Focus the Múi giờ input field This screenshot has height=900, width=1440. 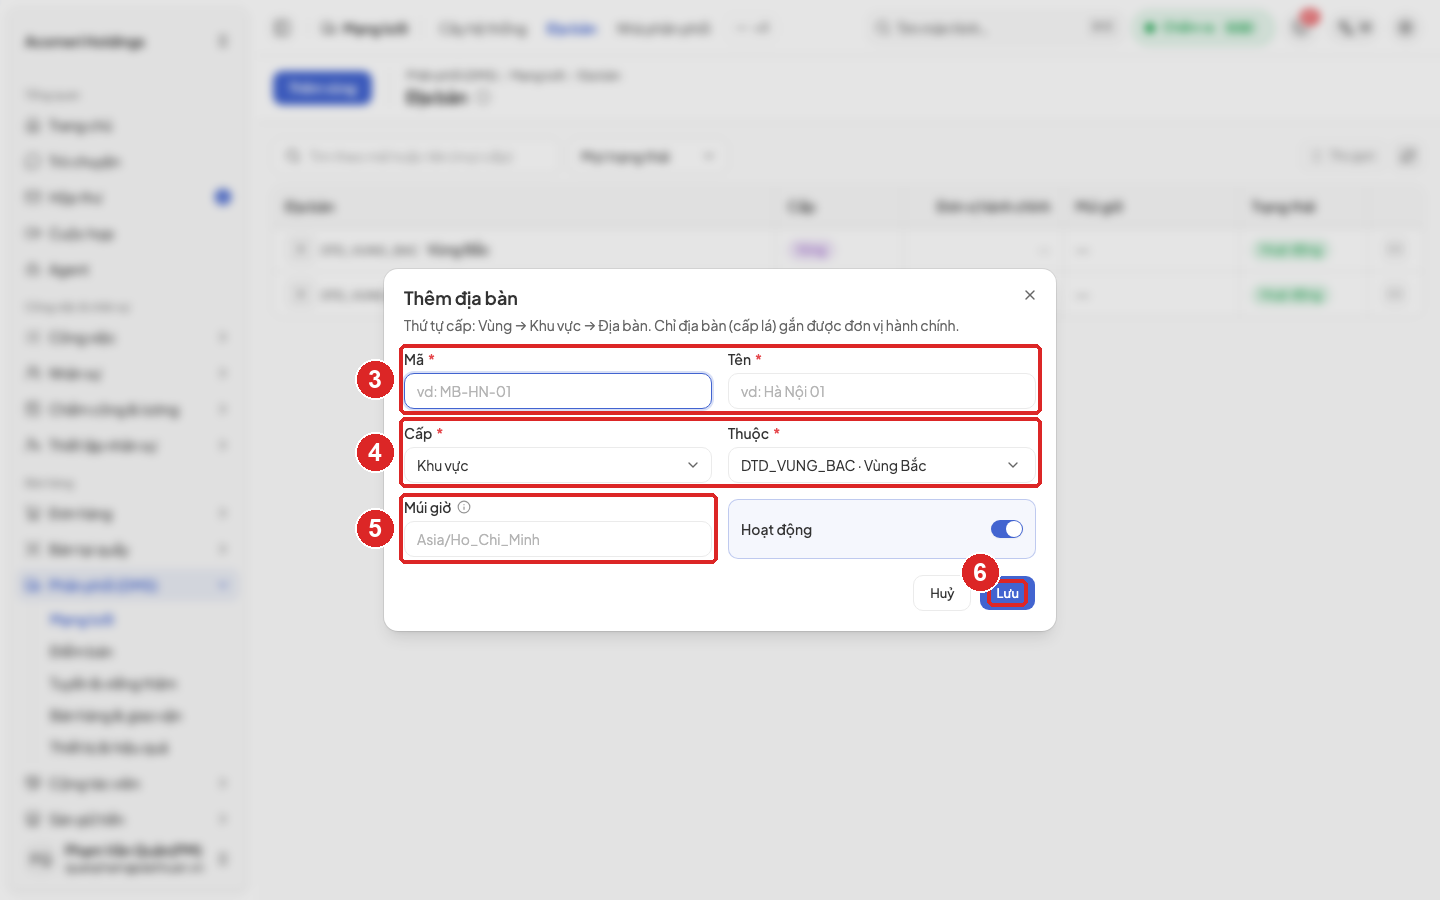click(558, 539)
